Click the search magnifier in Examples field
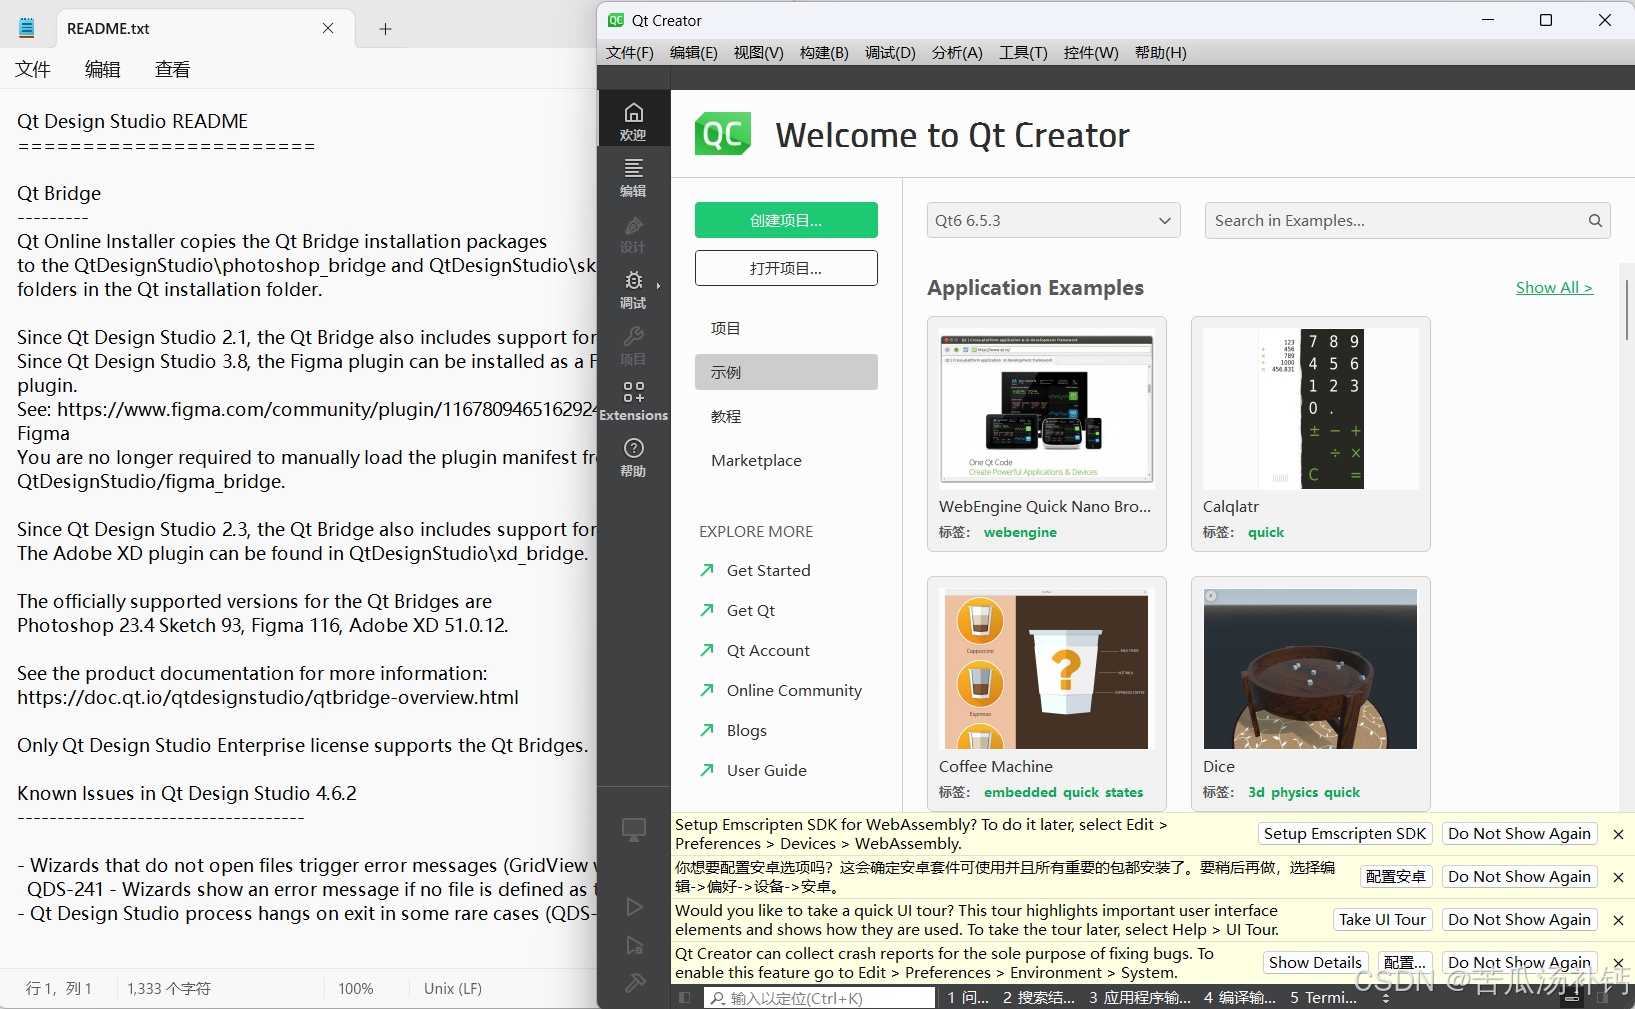1635x1009 pixels. (1595, 221)
